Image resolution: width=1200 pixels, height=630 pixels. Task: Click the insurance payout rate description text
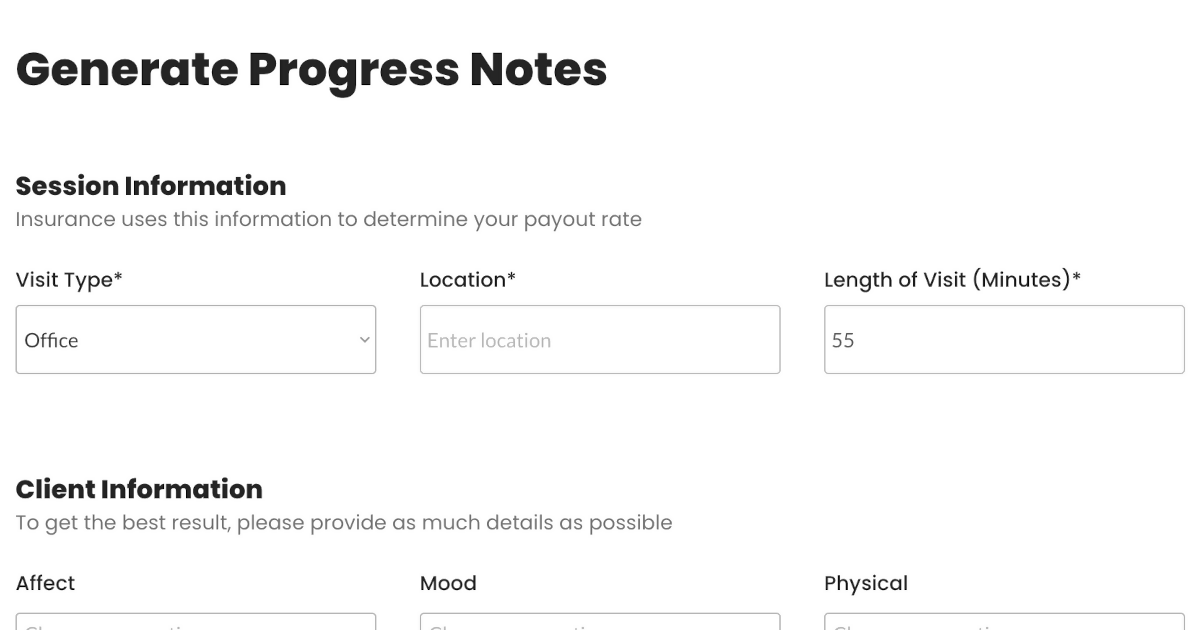(328, 220)
